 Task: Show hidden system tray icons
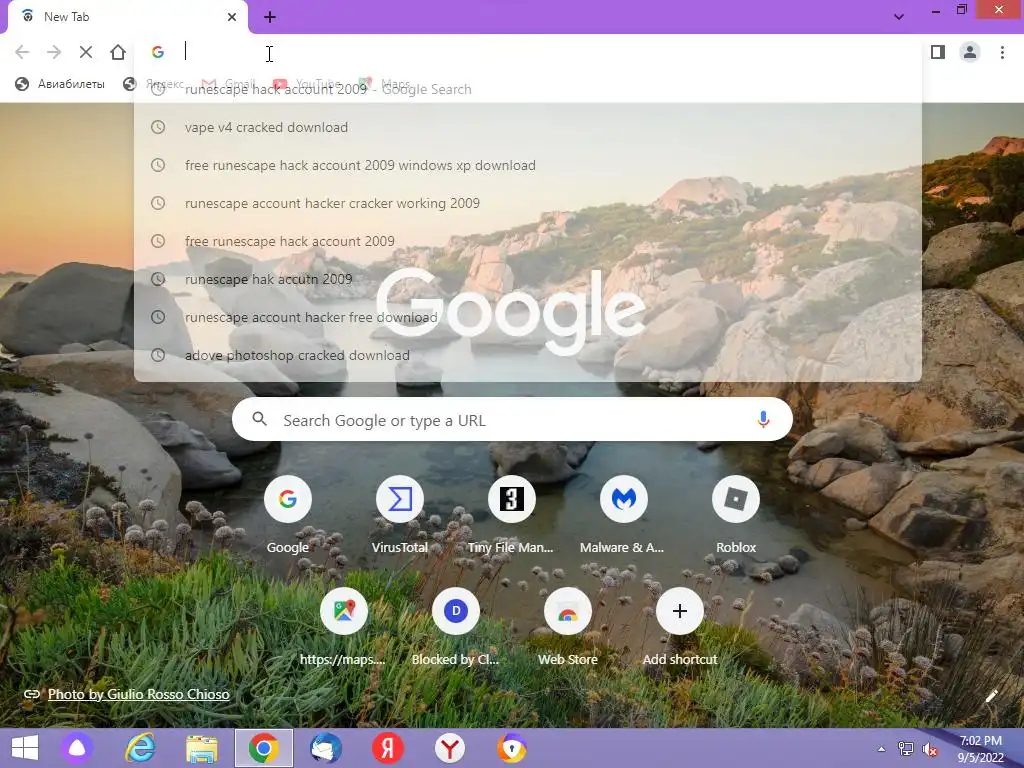click(x=881, y=749)
